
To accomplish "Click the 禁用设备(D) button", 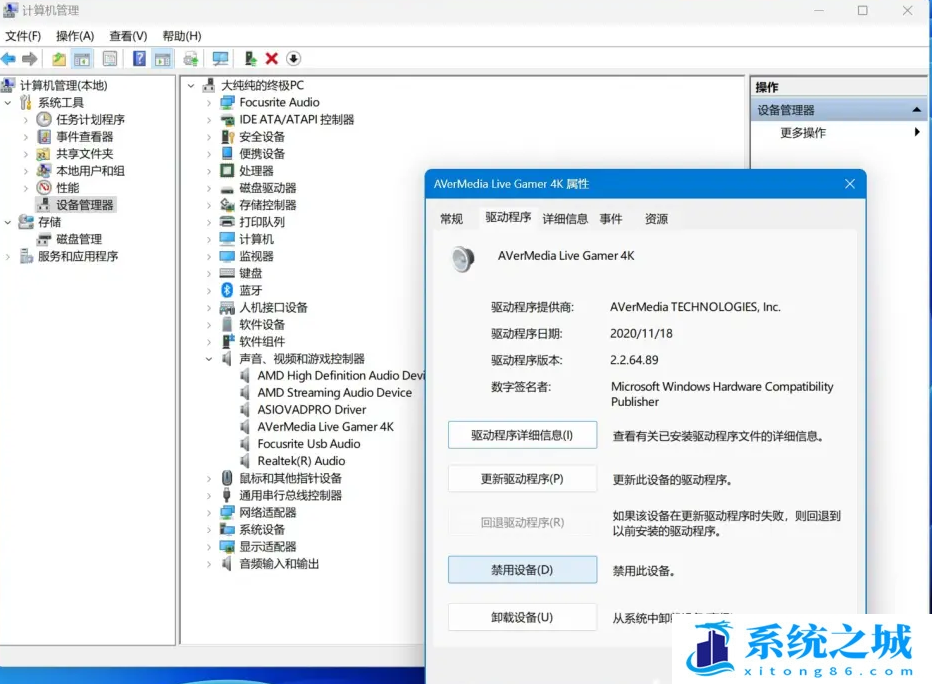I will 522,570.
